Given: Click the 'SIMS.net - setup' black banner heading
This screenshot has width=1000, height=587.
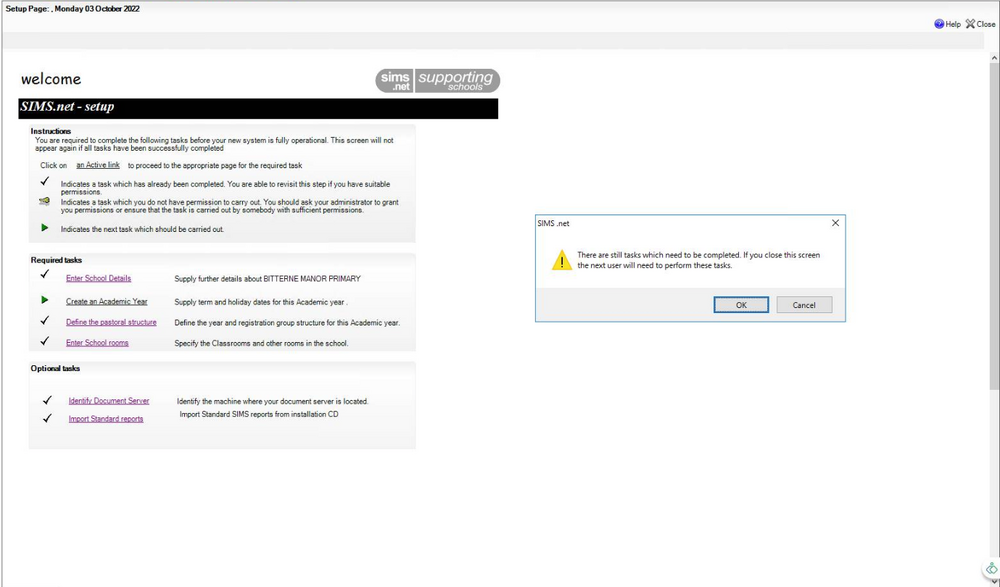Looking at the screenshot, I should (258, 108).
